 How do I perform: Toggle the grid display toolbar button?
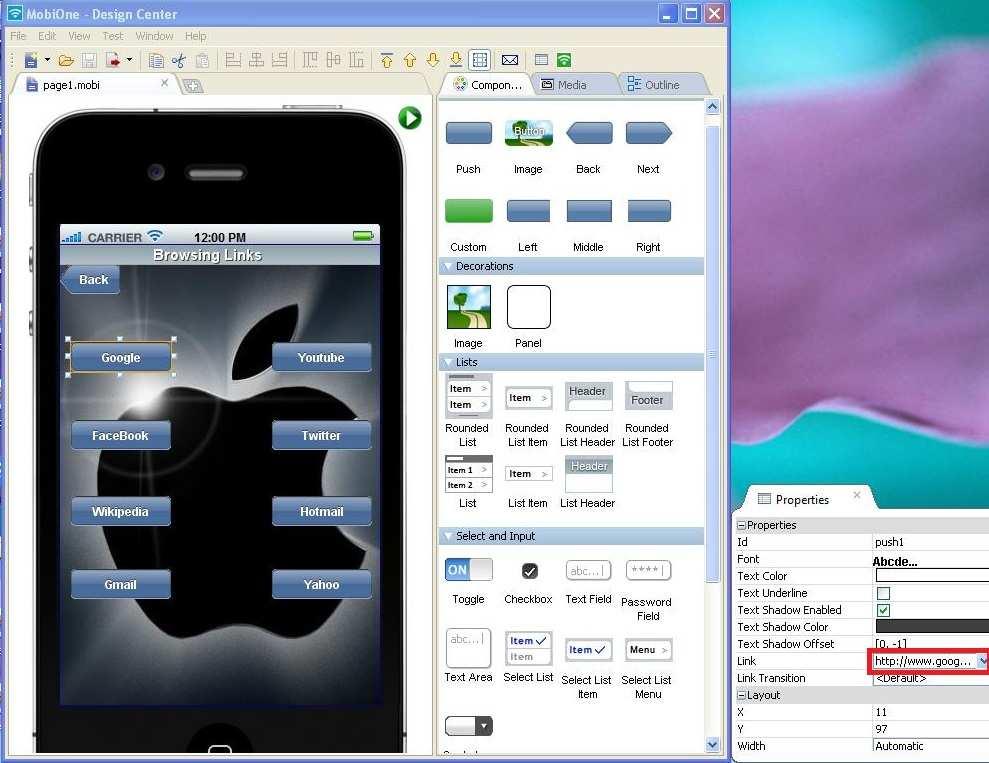pyautogui.click(x=480, y=60)
